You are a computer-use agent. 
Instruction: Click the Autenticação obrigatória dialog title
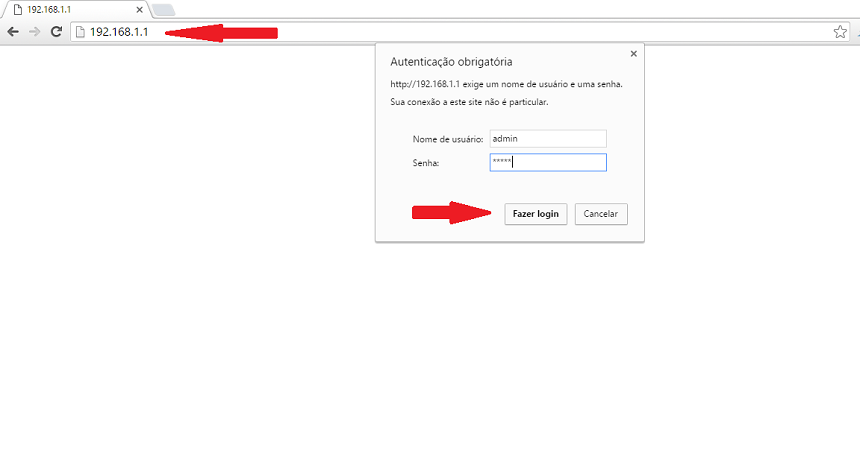click(x=451, y=61)
